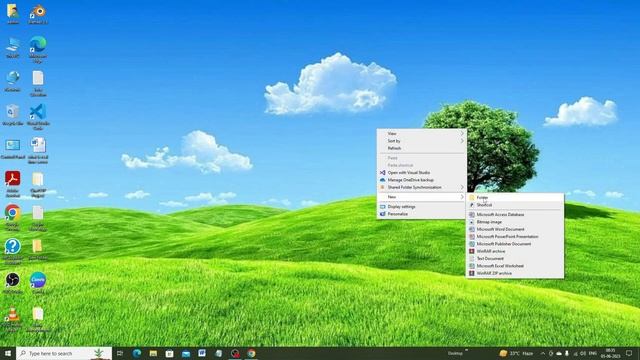Create a new Folder
Image resolution: width=640 pixels, height=360 pixels.
tap(515, 198)
